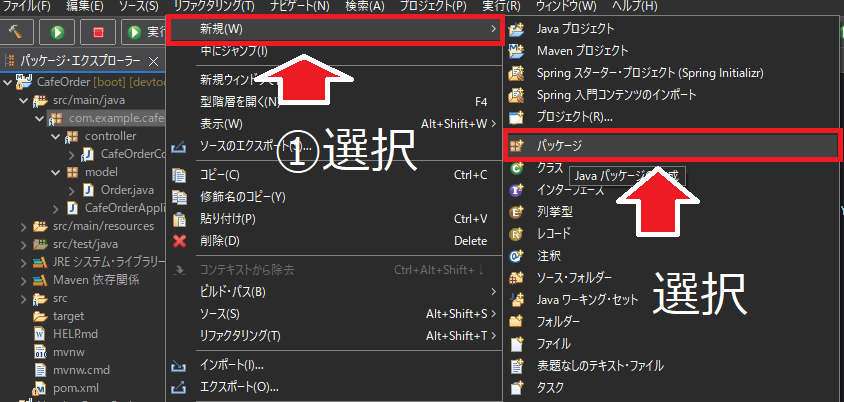Close the パッケージ・エクスプローラー tab
Image resolution: width=844 pixels, height=402 pixels.
(x=154, y=62)
